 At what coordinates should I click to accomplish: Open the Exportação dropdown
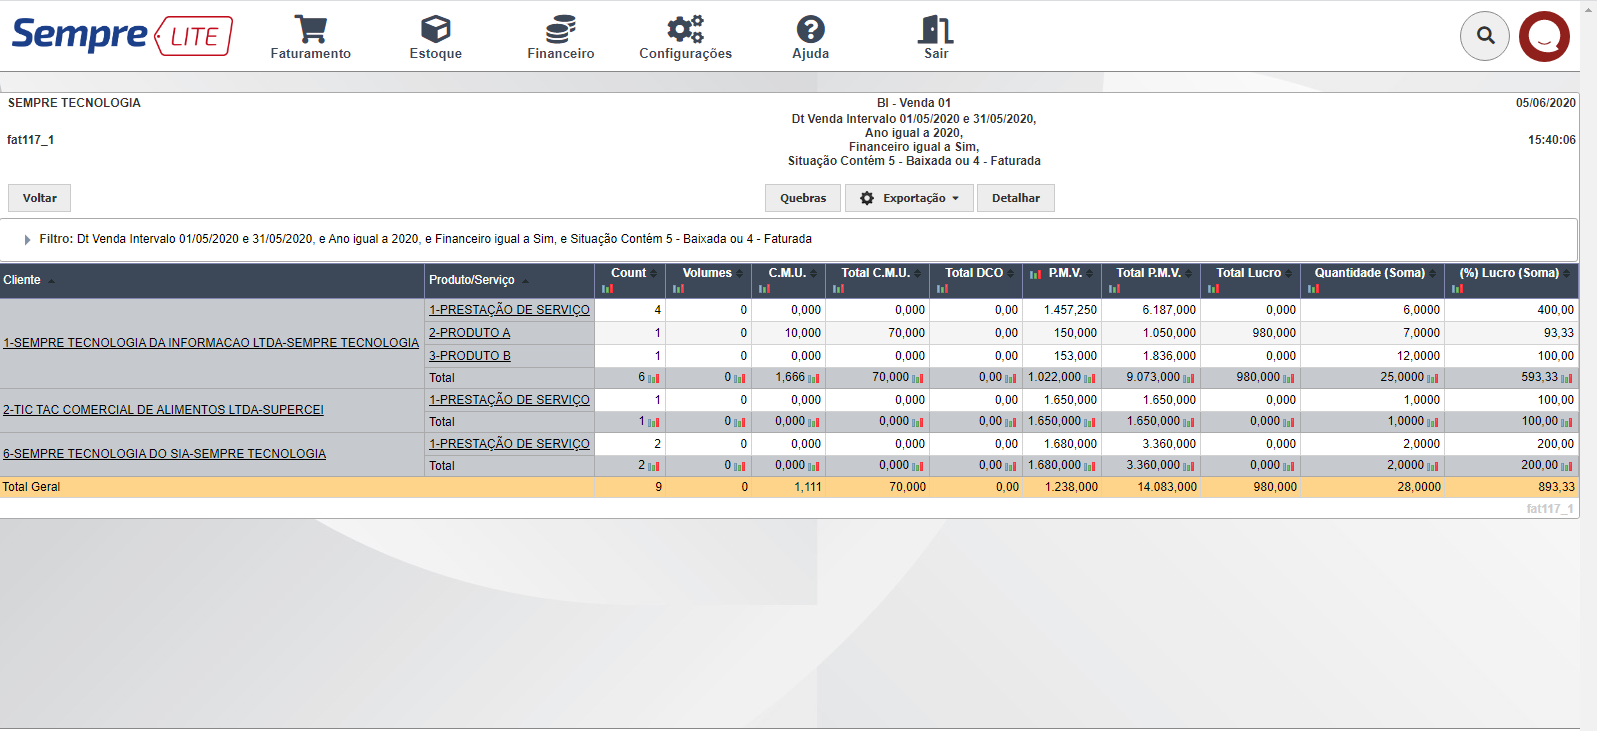pyautogui.click(x=909, y=198)
